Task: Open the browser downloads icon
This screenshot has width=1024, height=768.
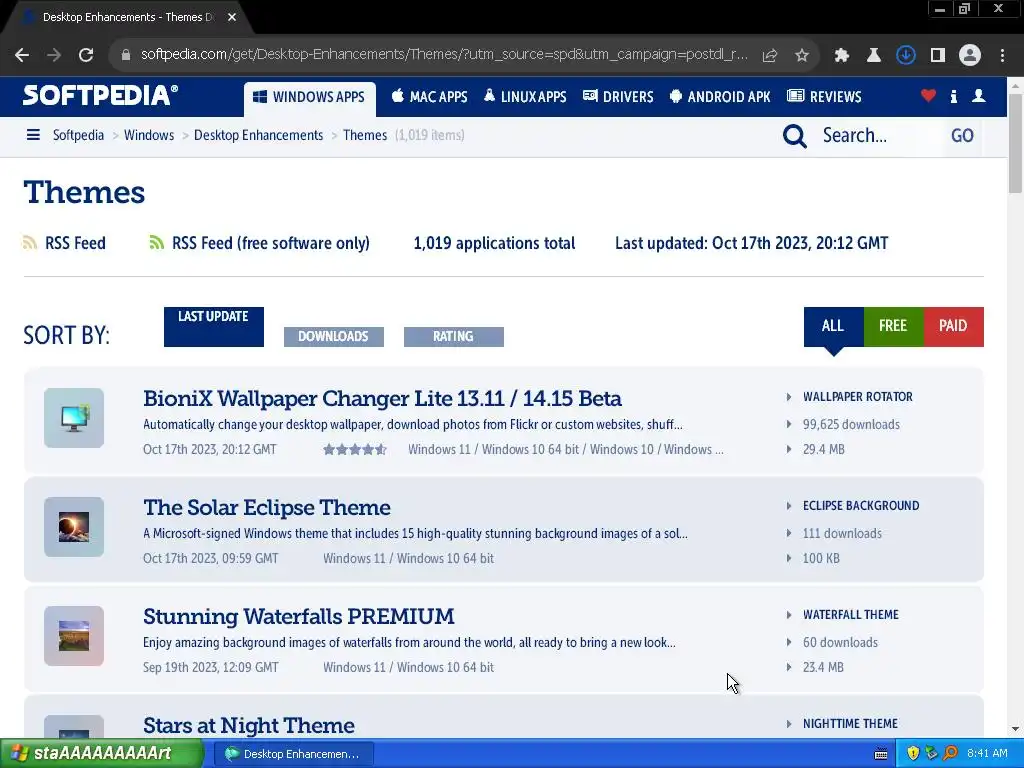Action: click(x=906, y=56)
